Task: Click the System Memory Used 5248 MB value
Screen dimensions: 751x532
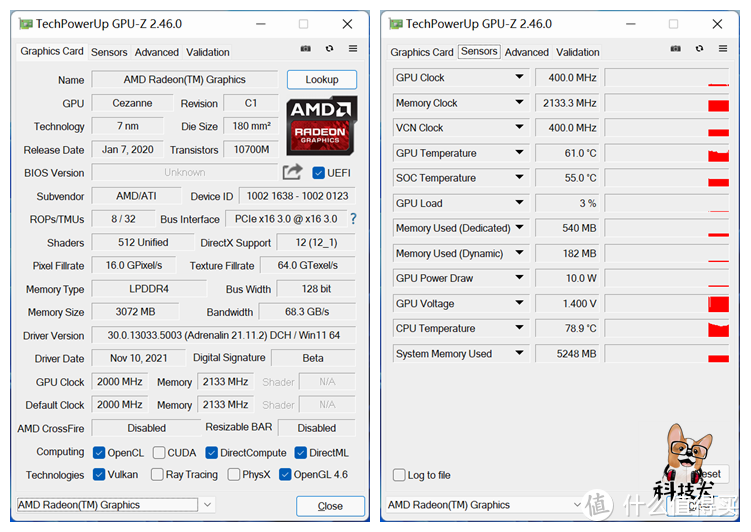Action: tap(567, 354)
